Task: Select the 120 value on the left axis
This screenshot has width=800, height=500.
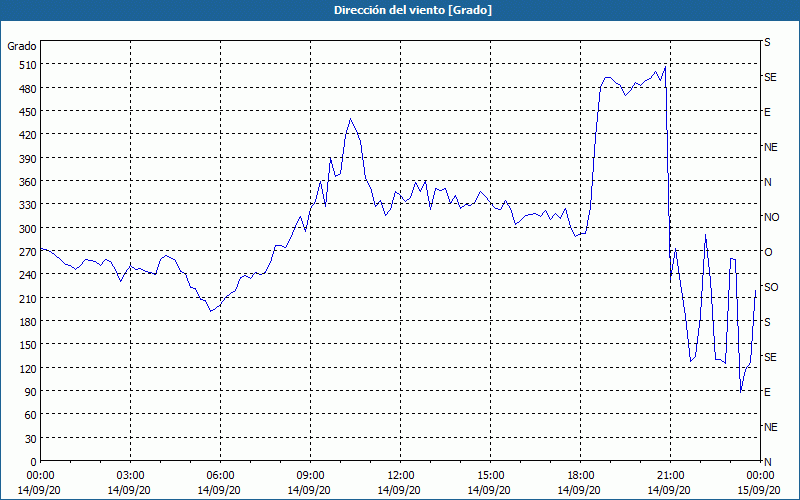Action: pos(28,368)
